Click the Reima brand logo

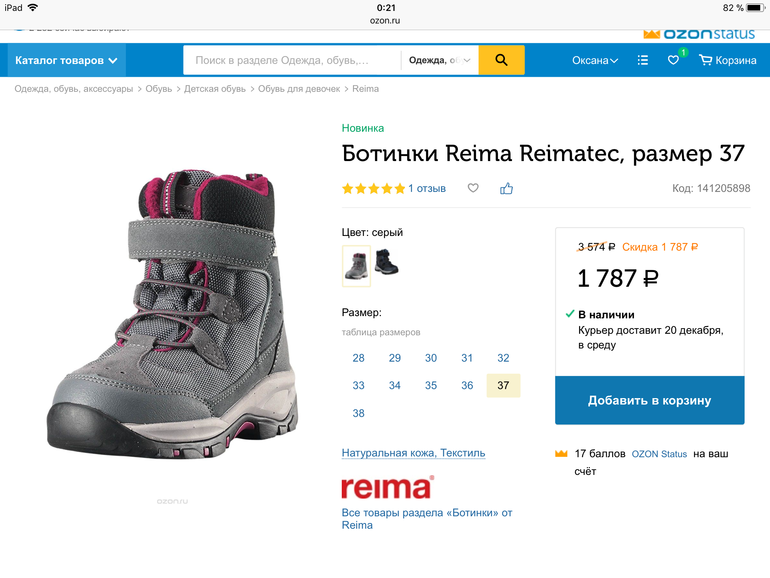(387, 487)
